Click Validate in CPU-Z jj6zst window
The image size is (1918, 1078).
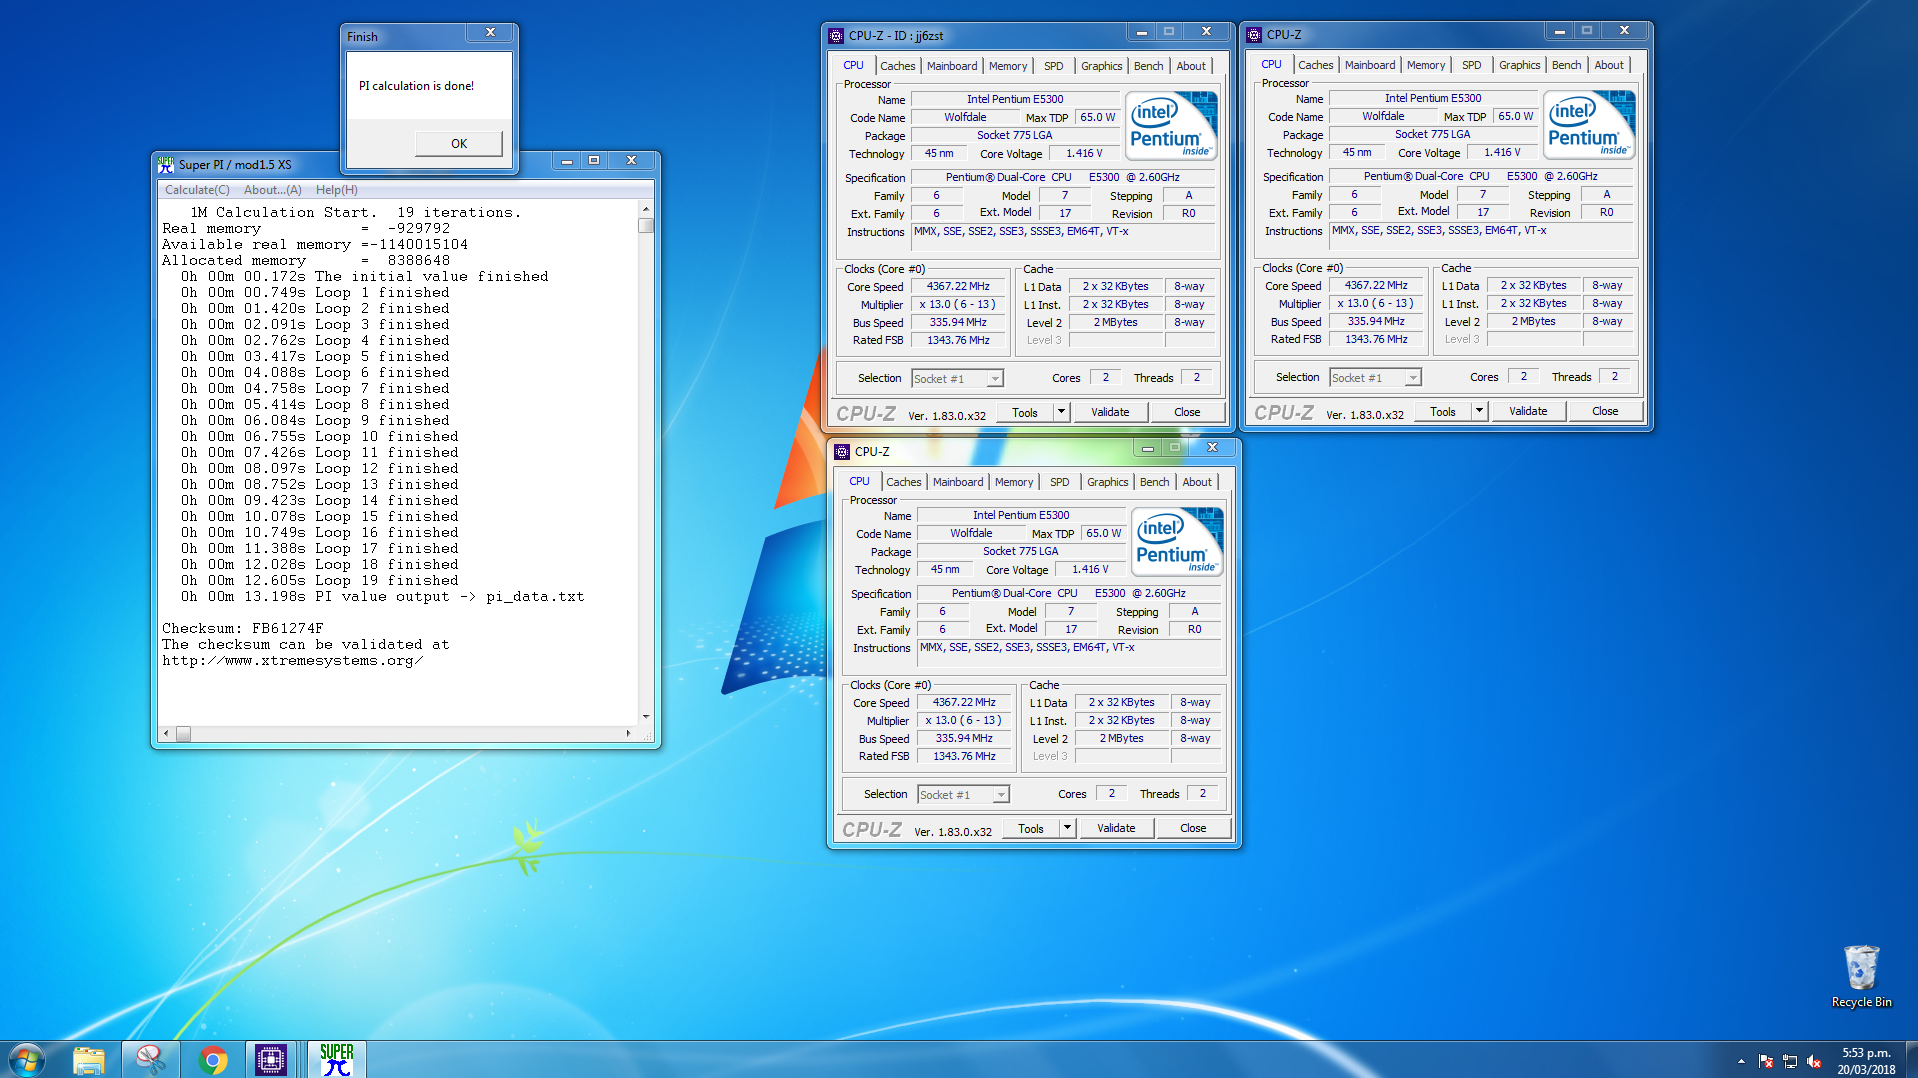click(1110, 412)
